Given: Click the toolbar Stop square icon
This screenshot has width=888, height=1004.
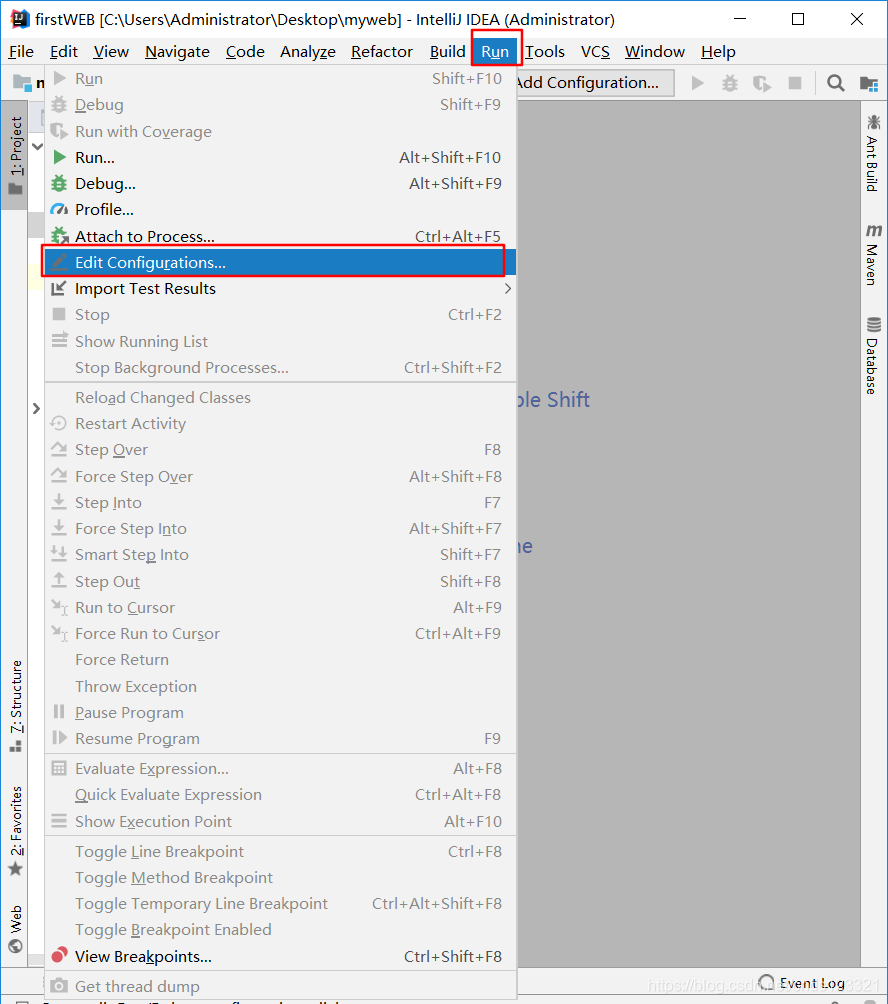Looking at the screenshot, I should [x=795, y=83].
